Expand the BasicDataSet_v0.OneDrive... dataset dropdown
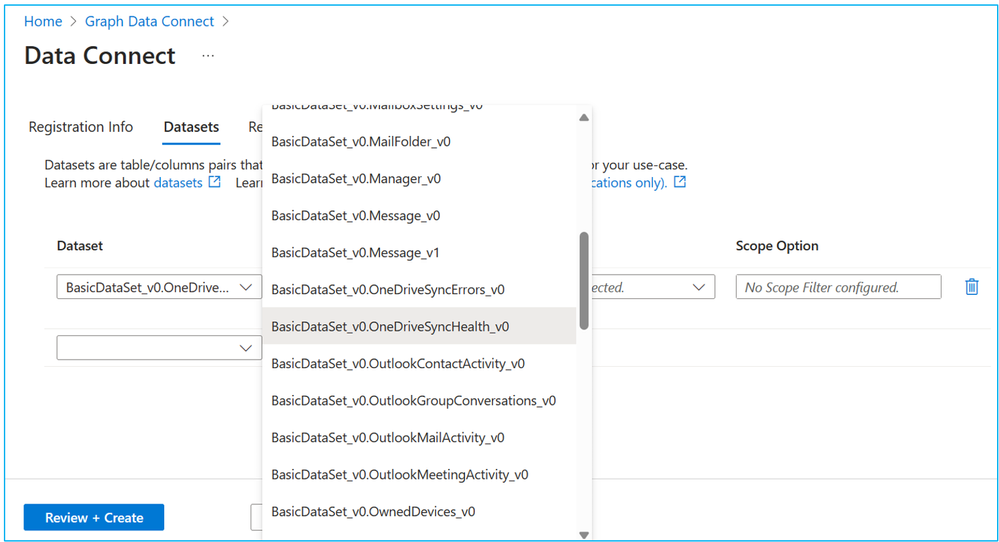999x542 pixels. pos(159,287)
